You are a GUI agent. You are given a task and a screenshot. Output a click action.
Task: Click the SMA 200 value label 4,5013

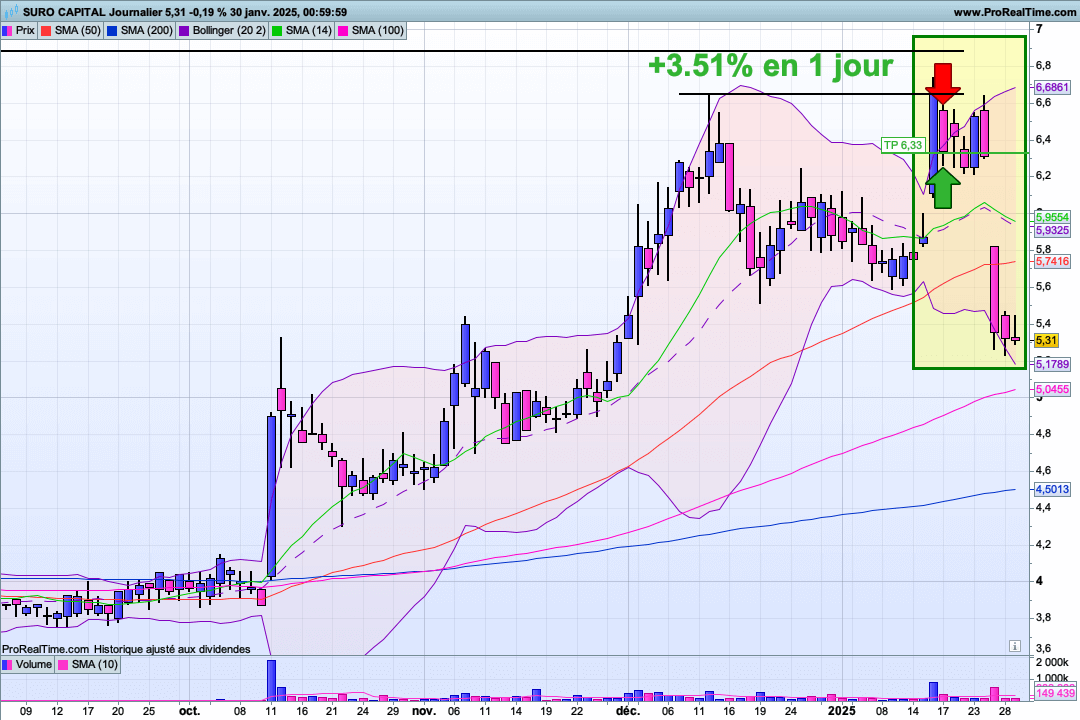point(1052,489)
